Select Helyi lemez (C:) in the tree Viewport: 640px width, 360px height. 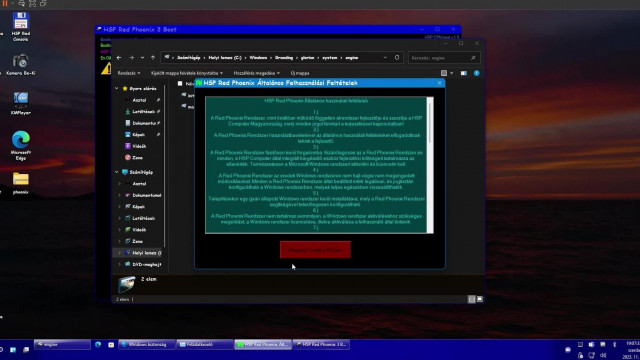coord(143,253)
